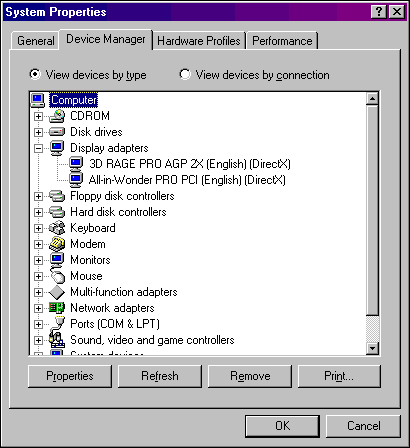Select the 3D RAGE PRO AGP 2X adapter icon
Viewport: 410px width, 448px height.
pos(76,164)
